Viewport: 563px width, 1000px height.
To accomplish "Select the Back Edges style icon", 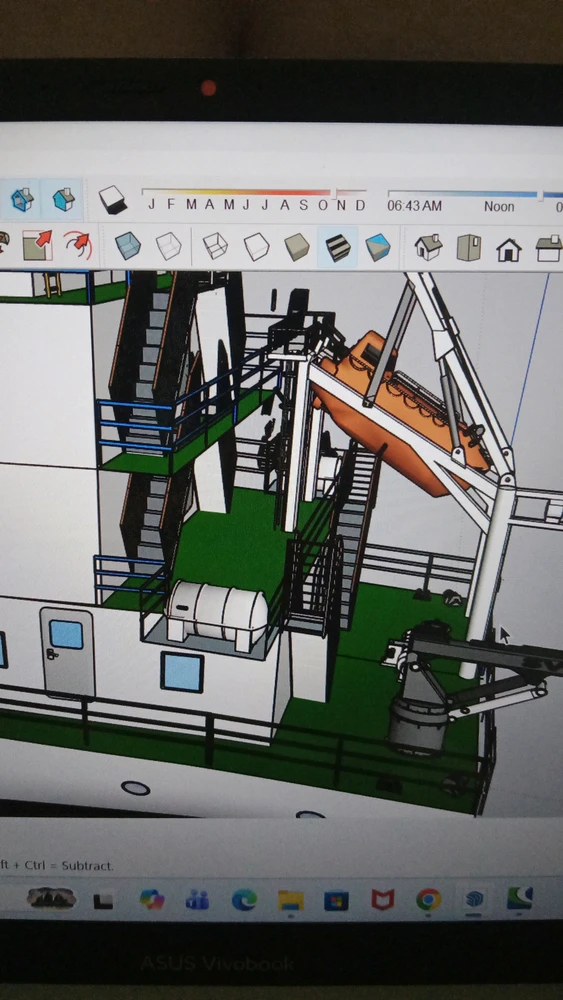I will click(x=169, y=246).
